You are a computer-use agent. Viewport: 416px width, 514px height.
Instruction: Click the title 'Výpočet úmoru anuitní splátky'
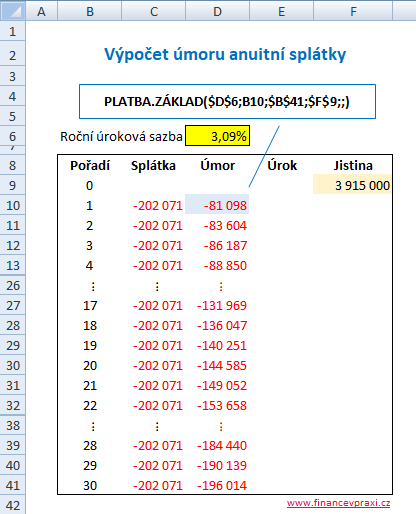225,54
